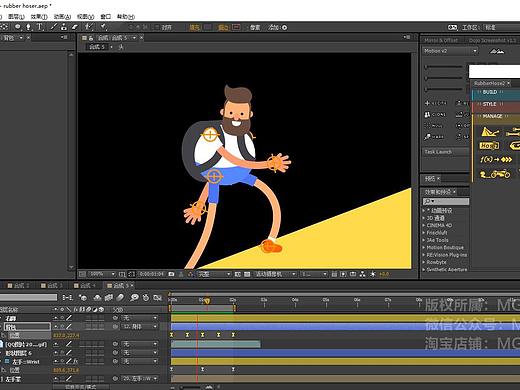
Task: Select the Roto Brush tool
Action: [x=89, y=27]
